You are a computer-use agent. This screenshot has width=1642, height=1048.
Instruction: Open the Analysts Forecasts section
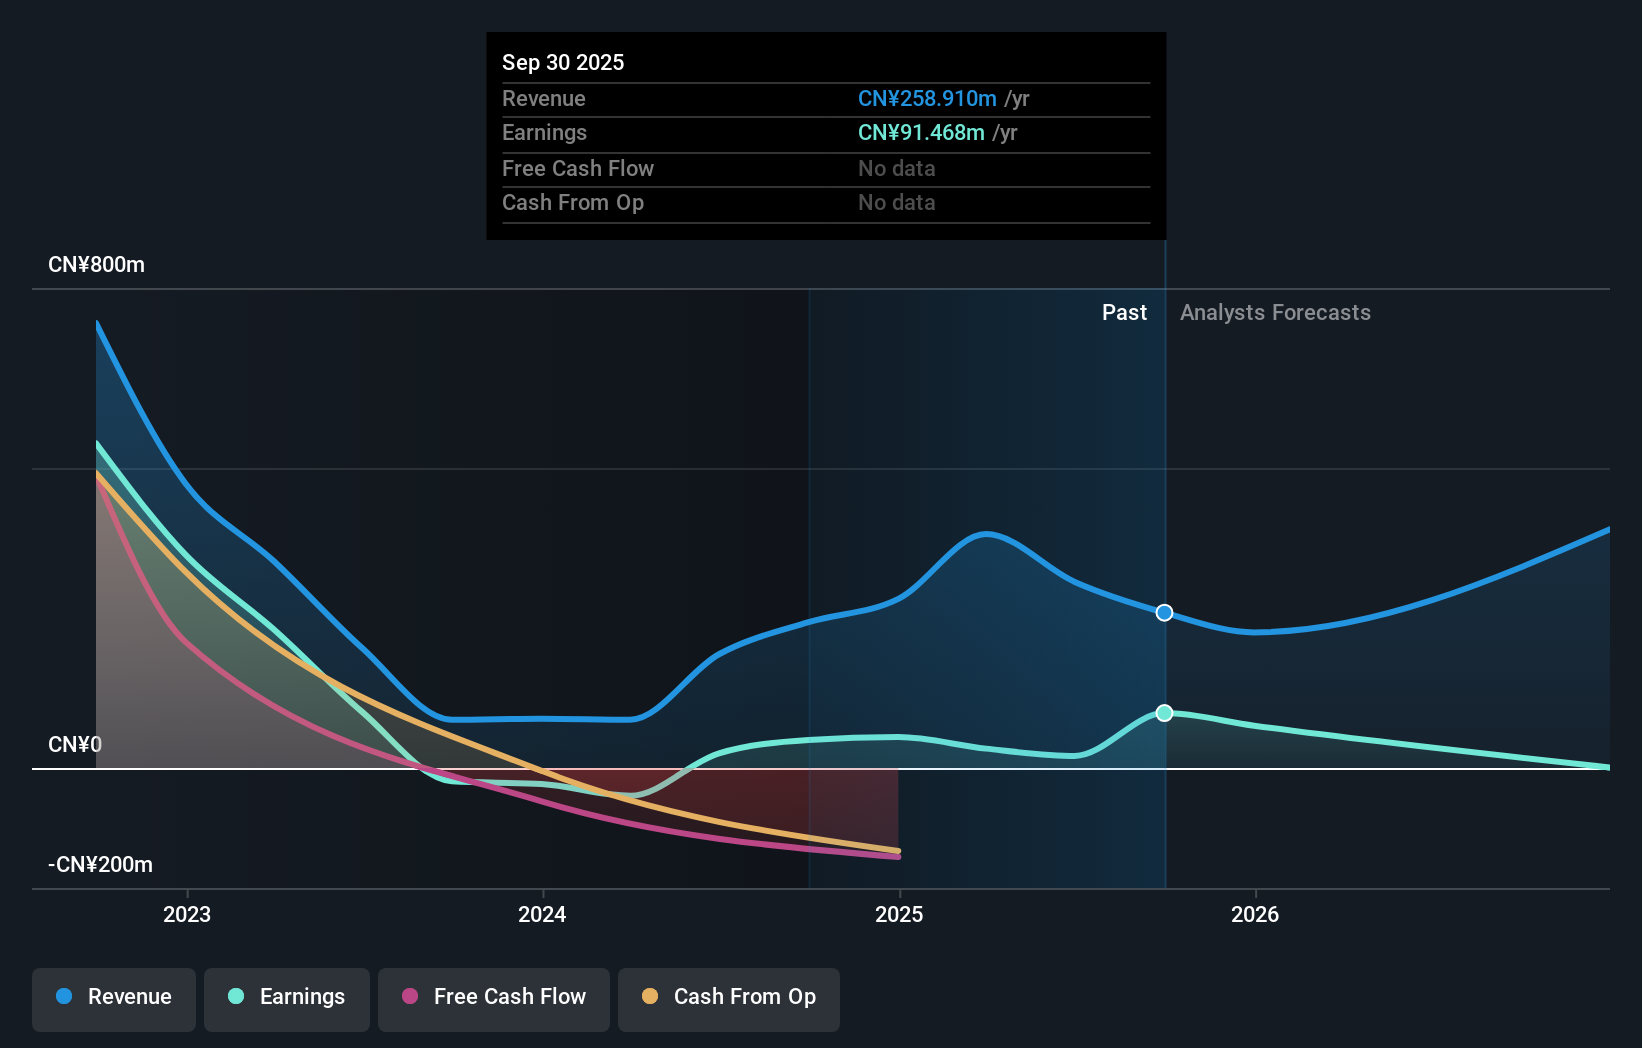point(1275,312)
